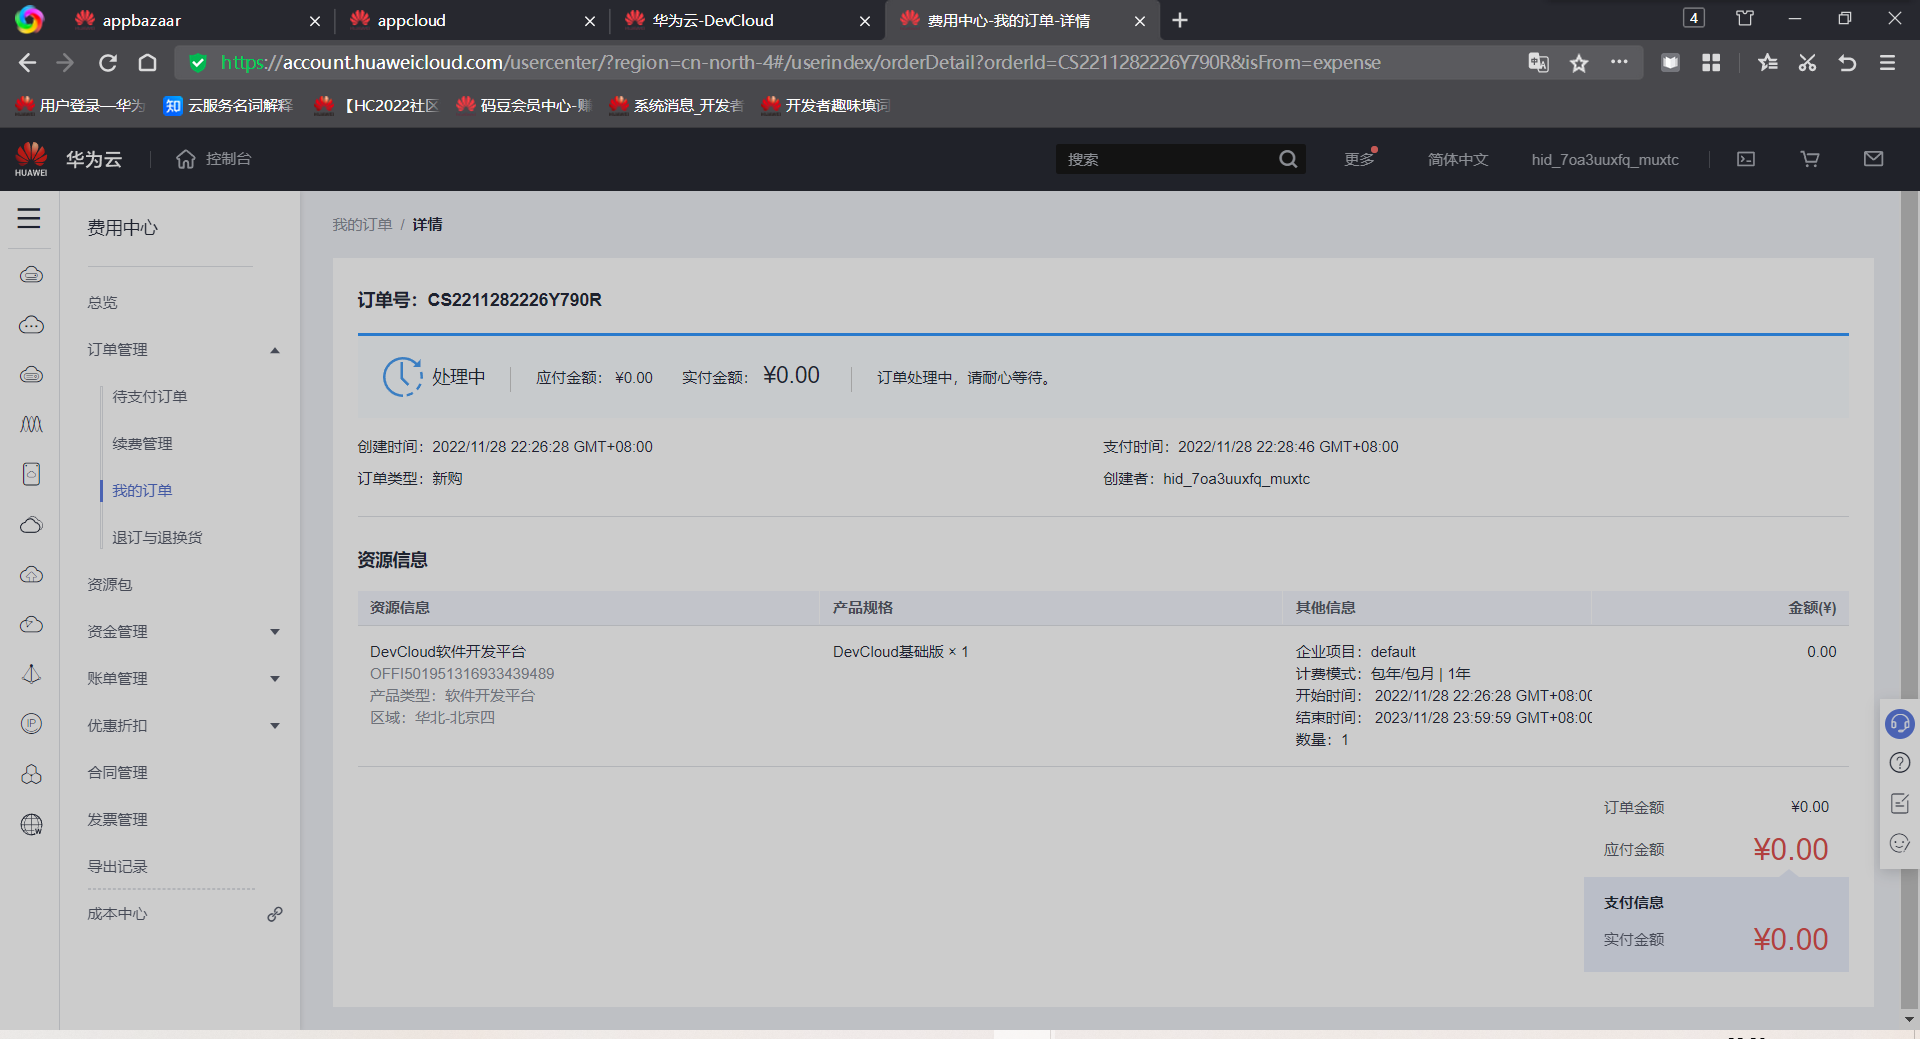Open 导出记录 in the sidebar
The width and height of the screenshot is (1920, 1039).
(x=117, y=867)
